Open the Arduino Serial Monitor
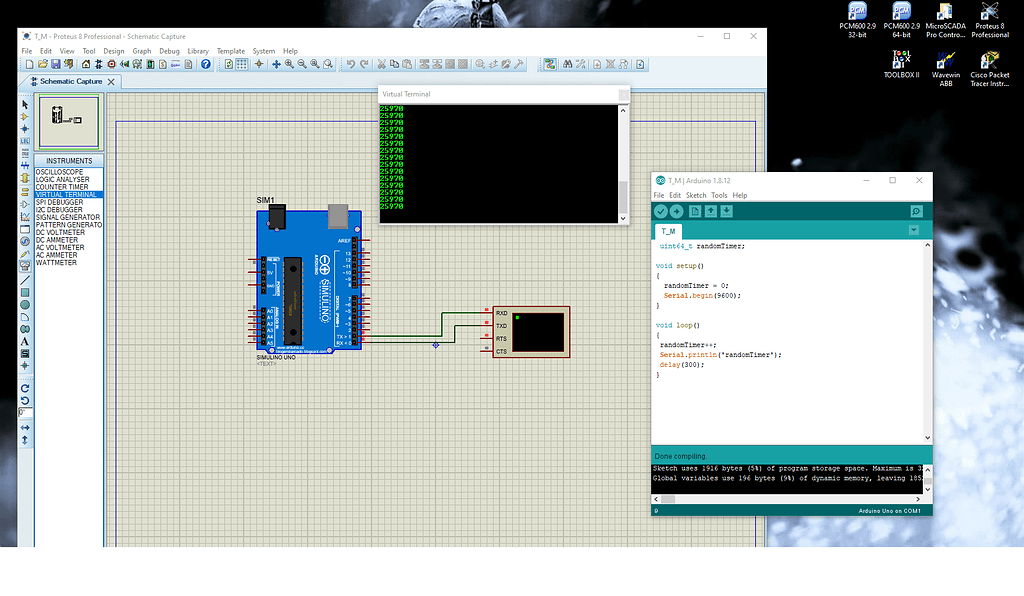Viewport: 1024px width, 596px height. click(x=917, y=211)
